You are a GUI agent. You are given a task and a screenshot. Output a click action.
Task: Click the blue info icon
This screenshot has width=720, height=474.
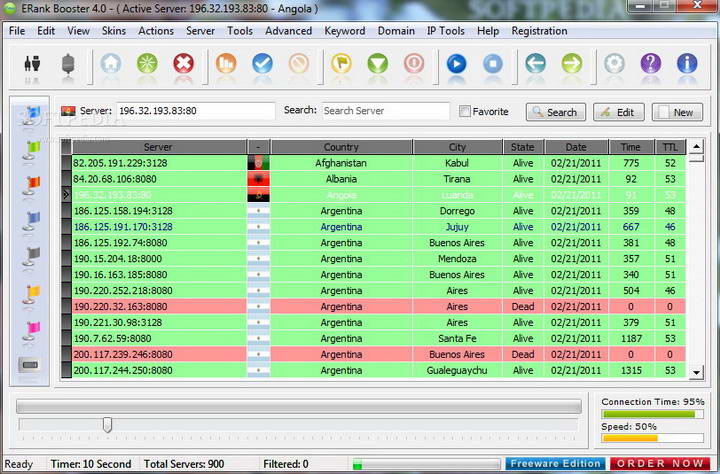[687, 63]
